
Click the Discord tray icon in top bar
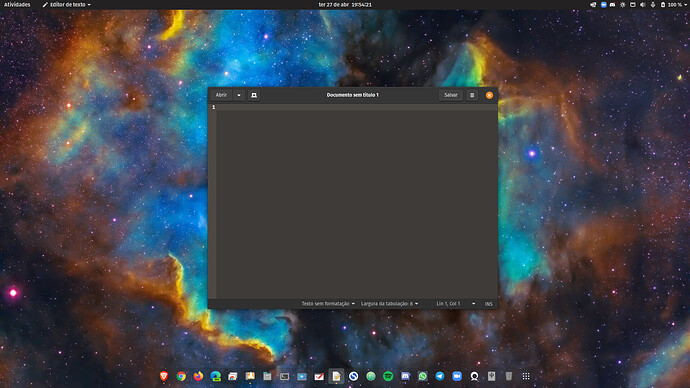[x=613, y=4]
